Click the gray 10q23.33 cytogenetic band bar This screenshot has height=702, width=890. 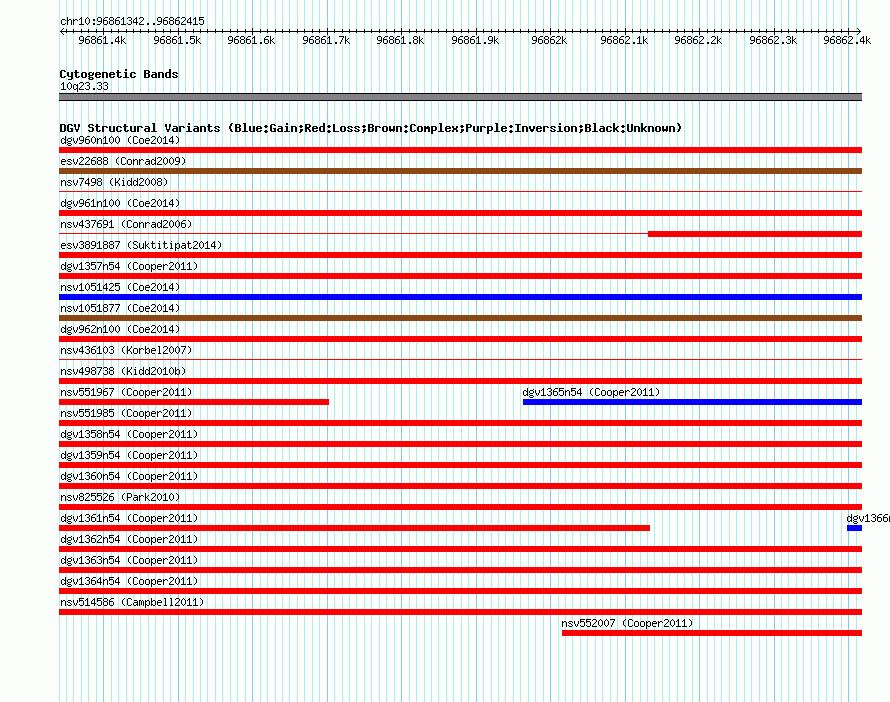point(460,97)
